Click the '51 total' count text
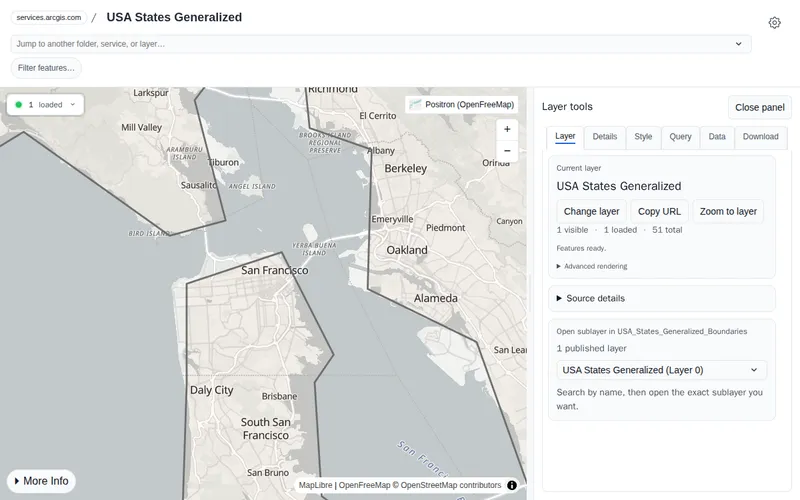 point(667,230)
